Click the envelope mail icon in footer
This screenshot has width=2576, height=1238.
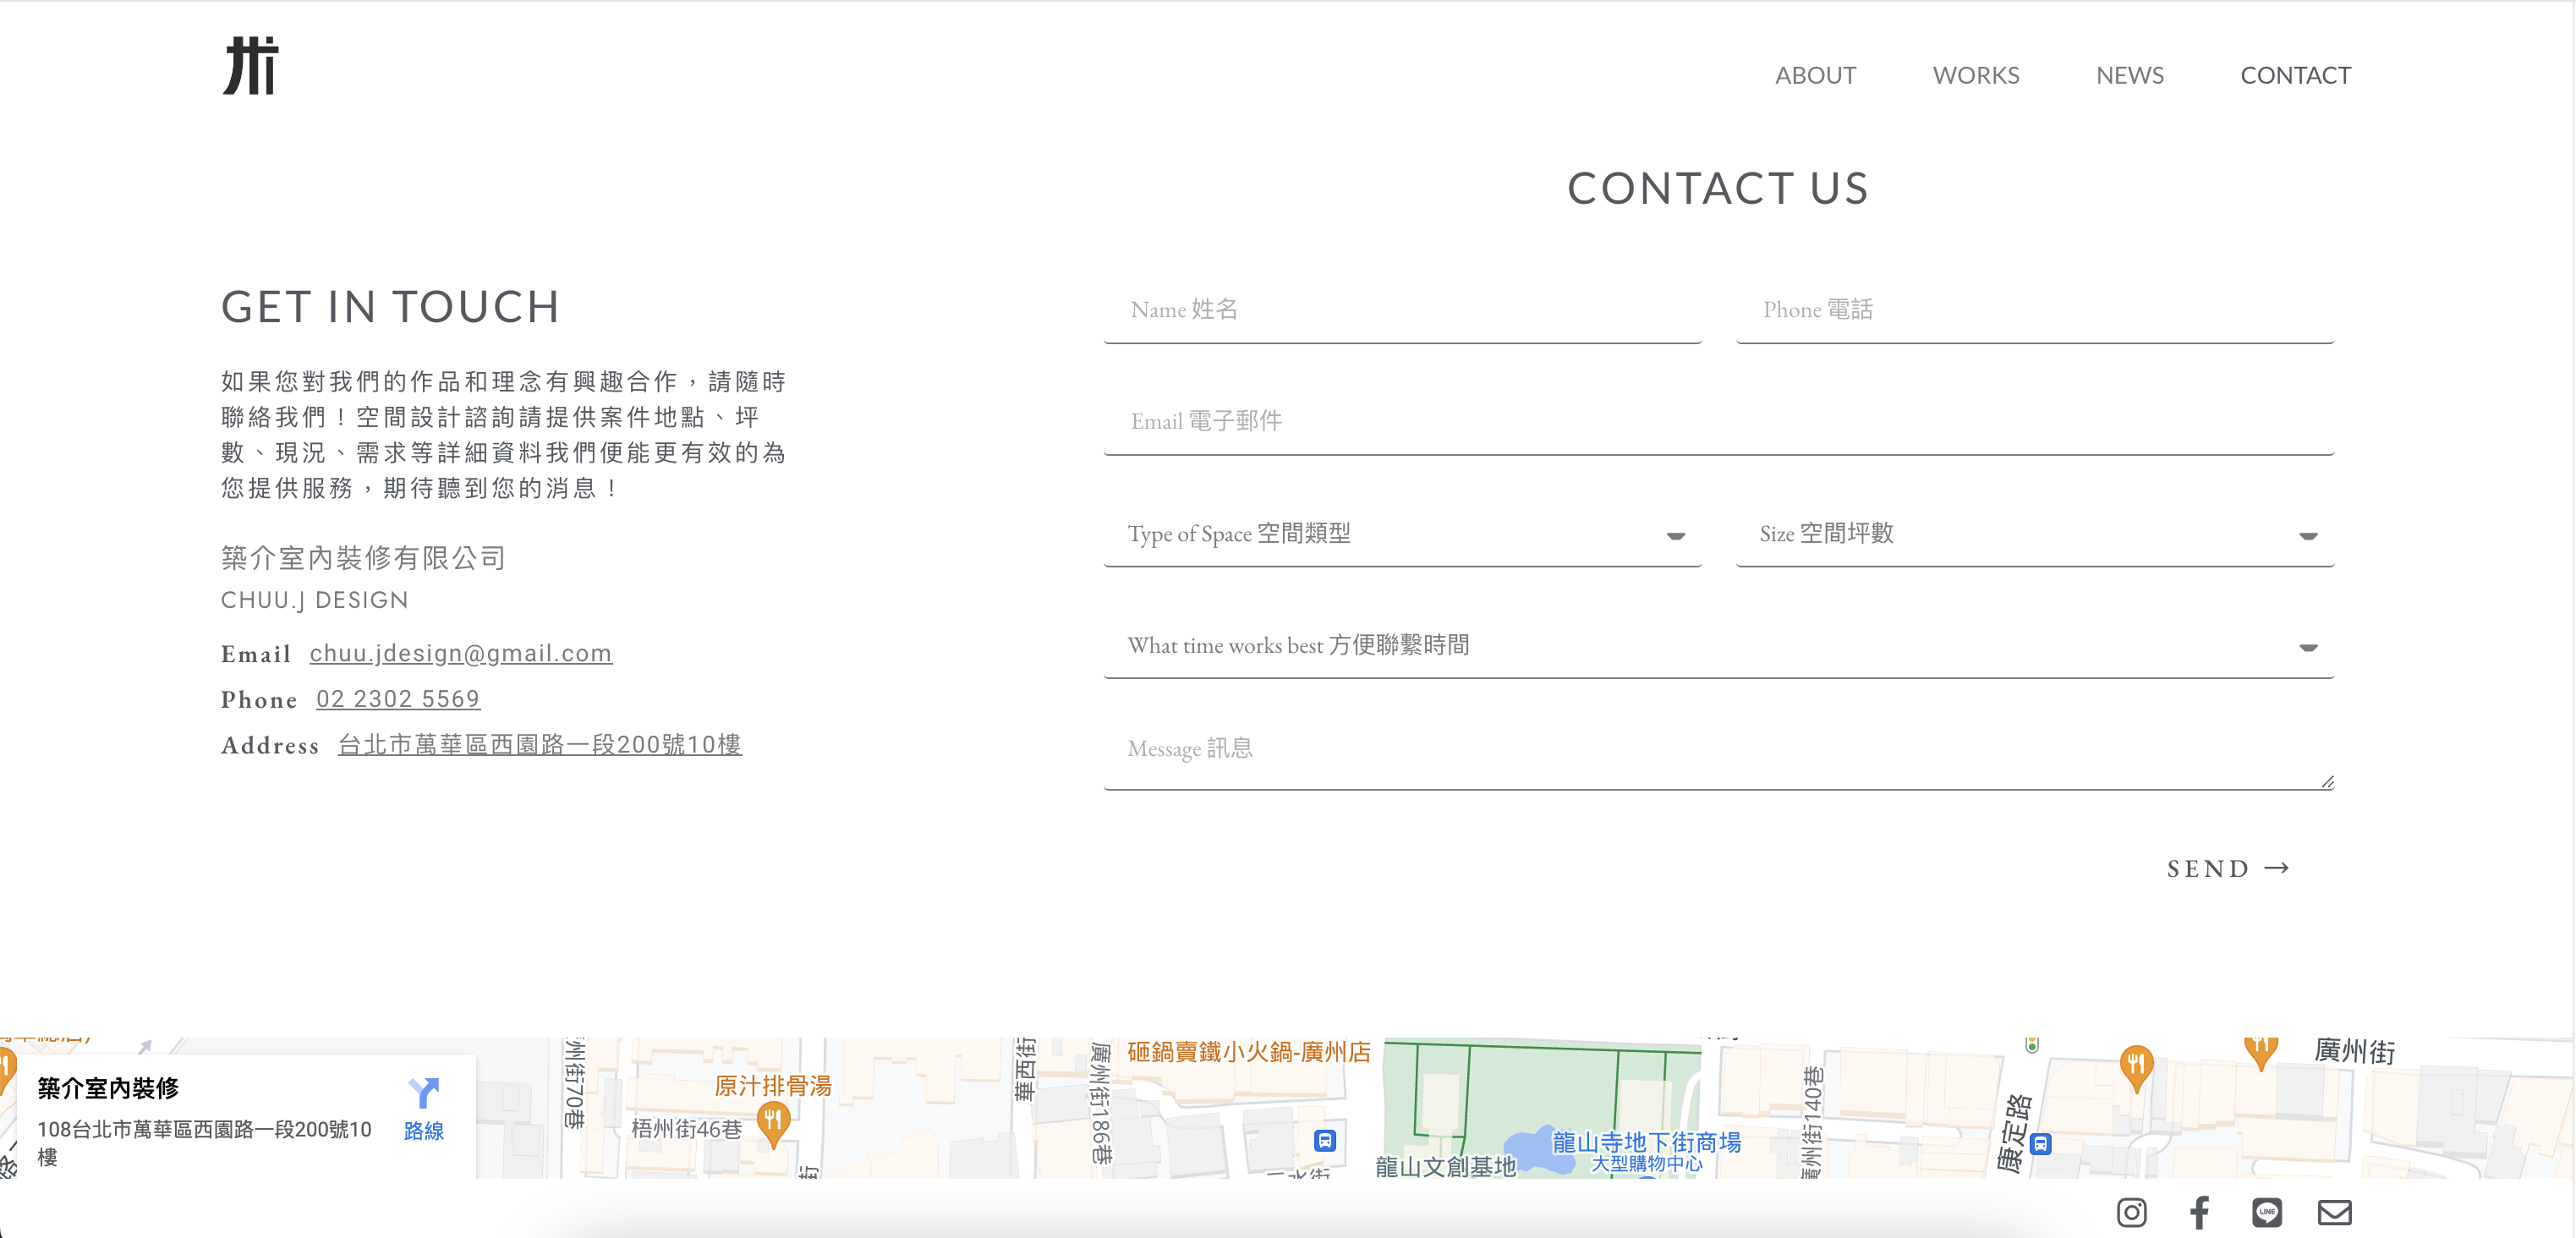pos(2334,1212)
